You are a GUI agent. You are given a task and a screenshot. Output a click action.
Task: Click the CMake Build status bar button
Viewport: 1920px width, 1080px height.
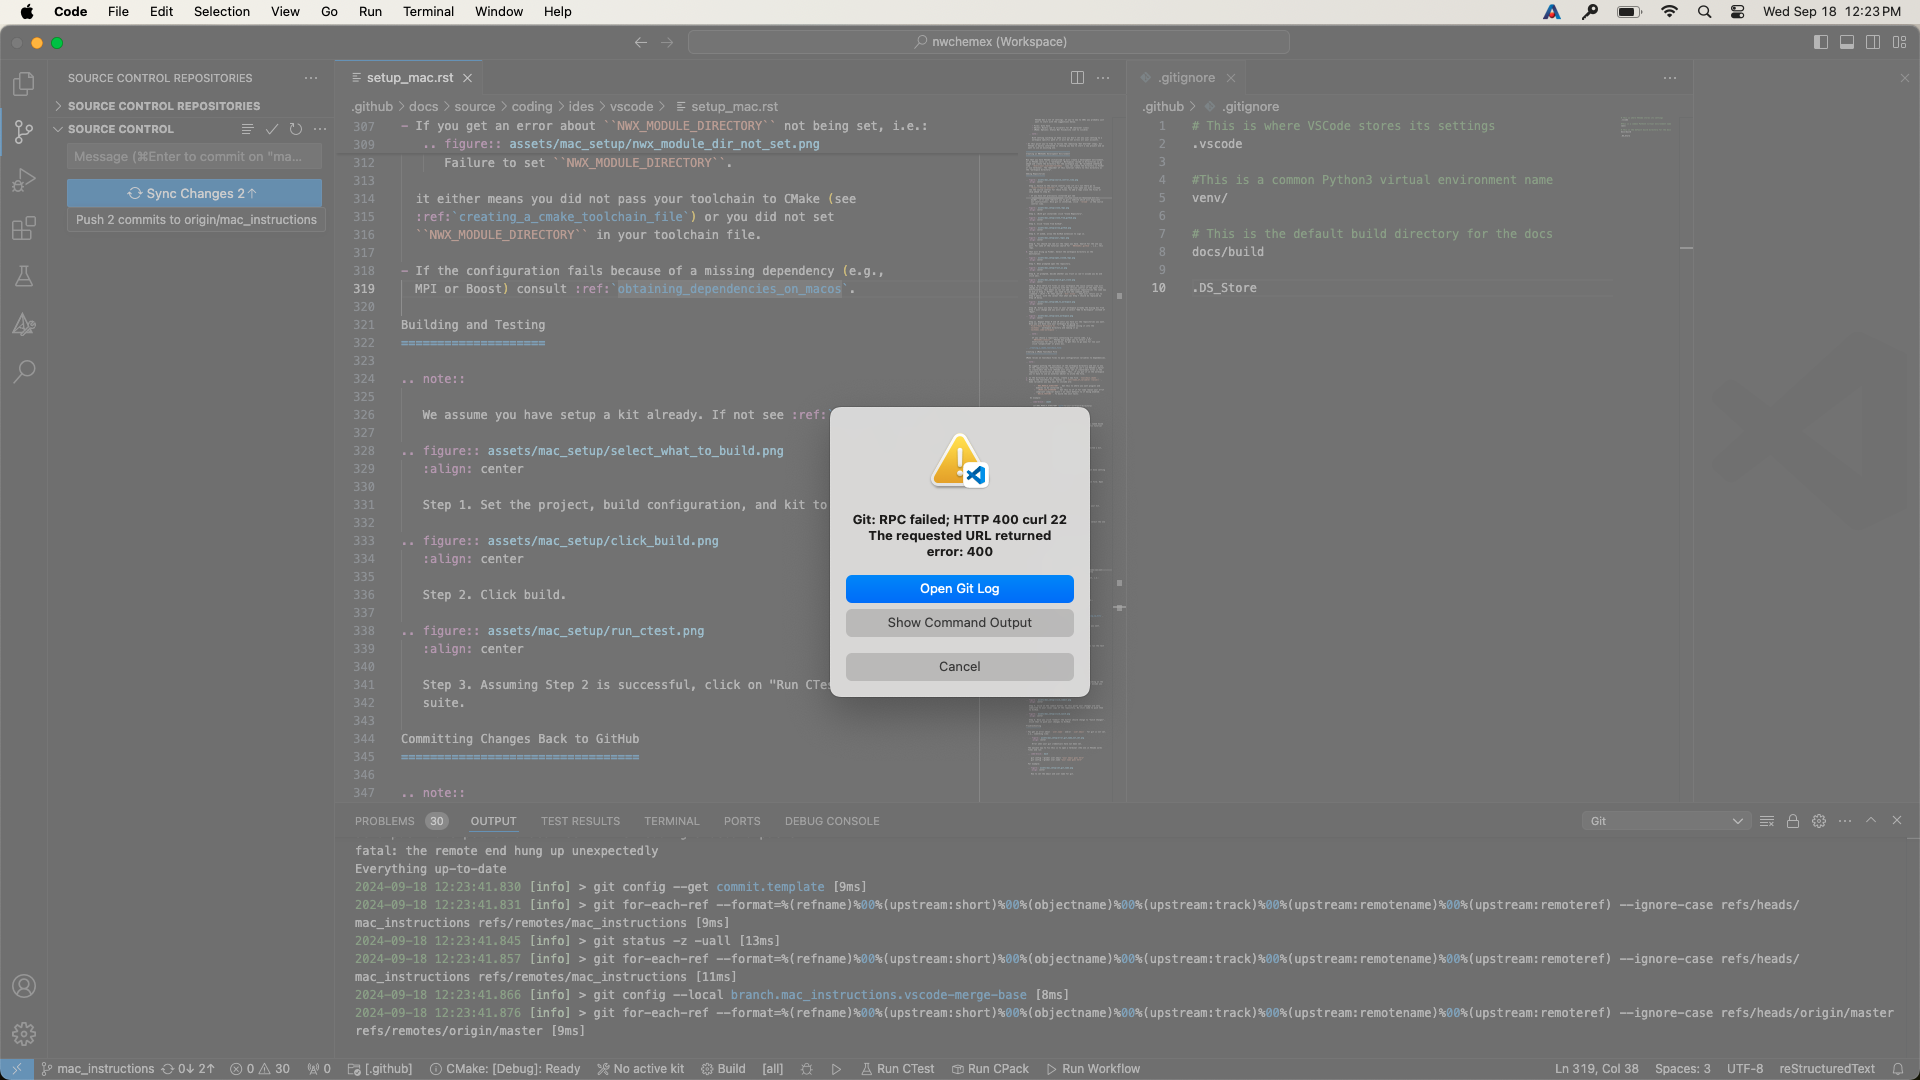pyautogui.click(x=723, y=1069)
